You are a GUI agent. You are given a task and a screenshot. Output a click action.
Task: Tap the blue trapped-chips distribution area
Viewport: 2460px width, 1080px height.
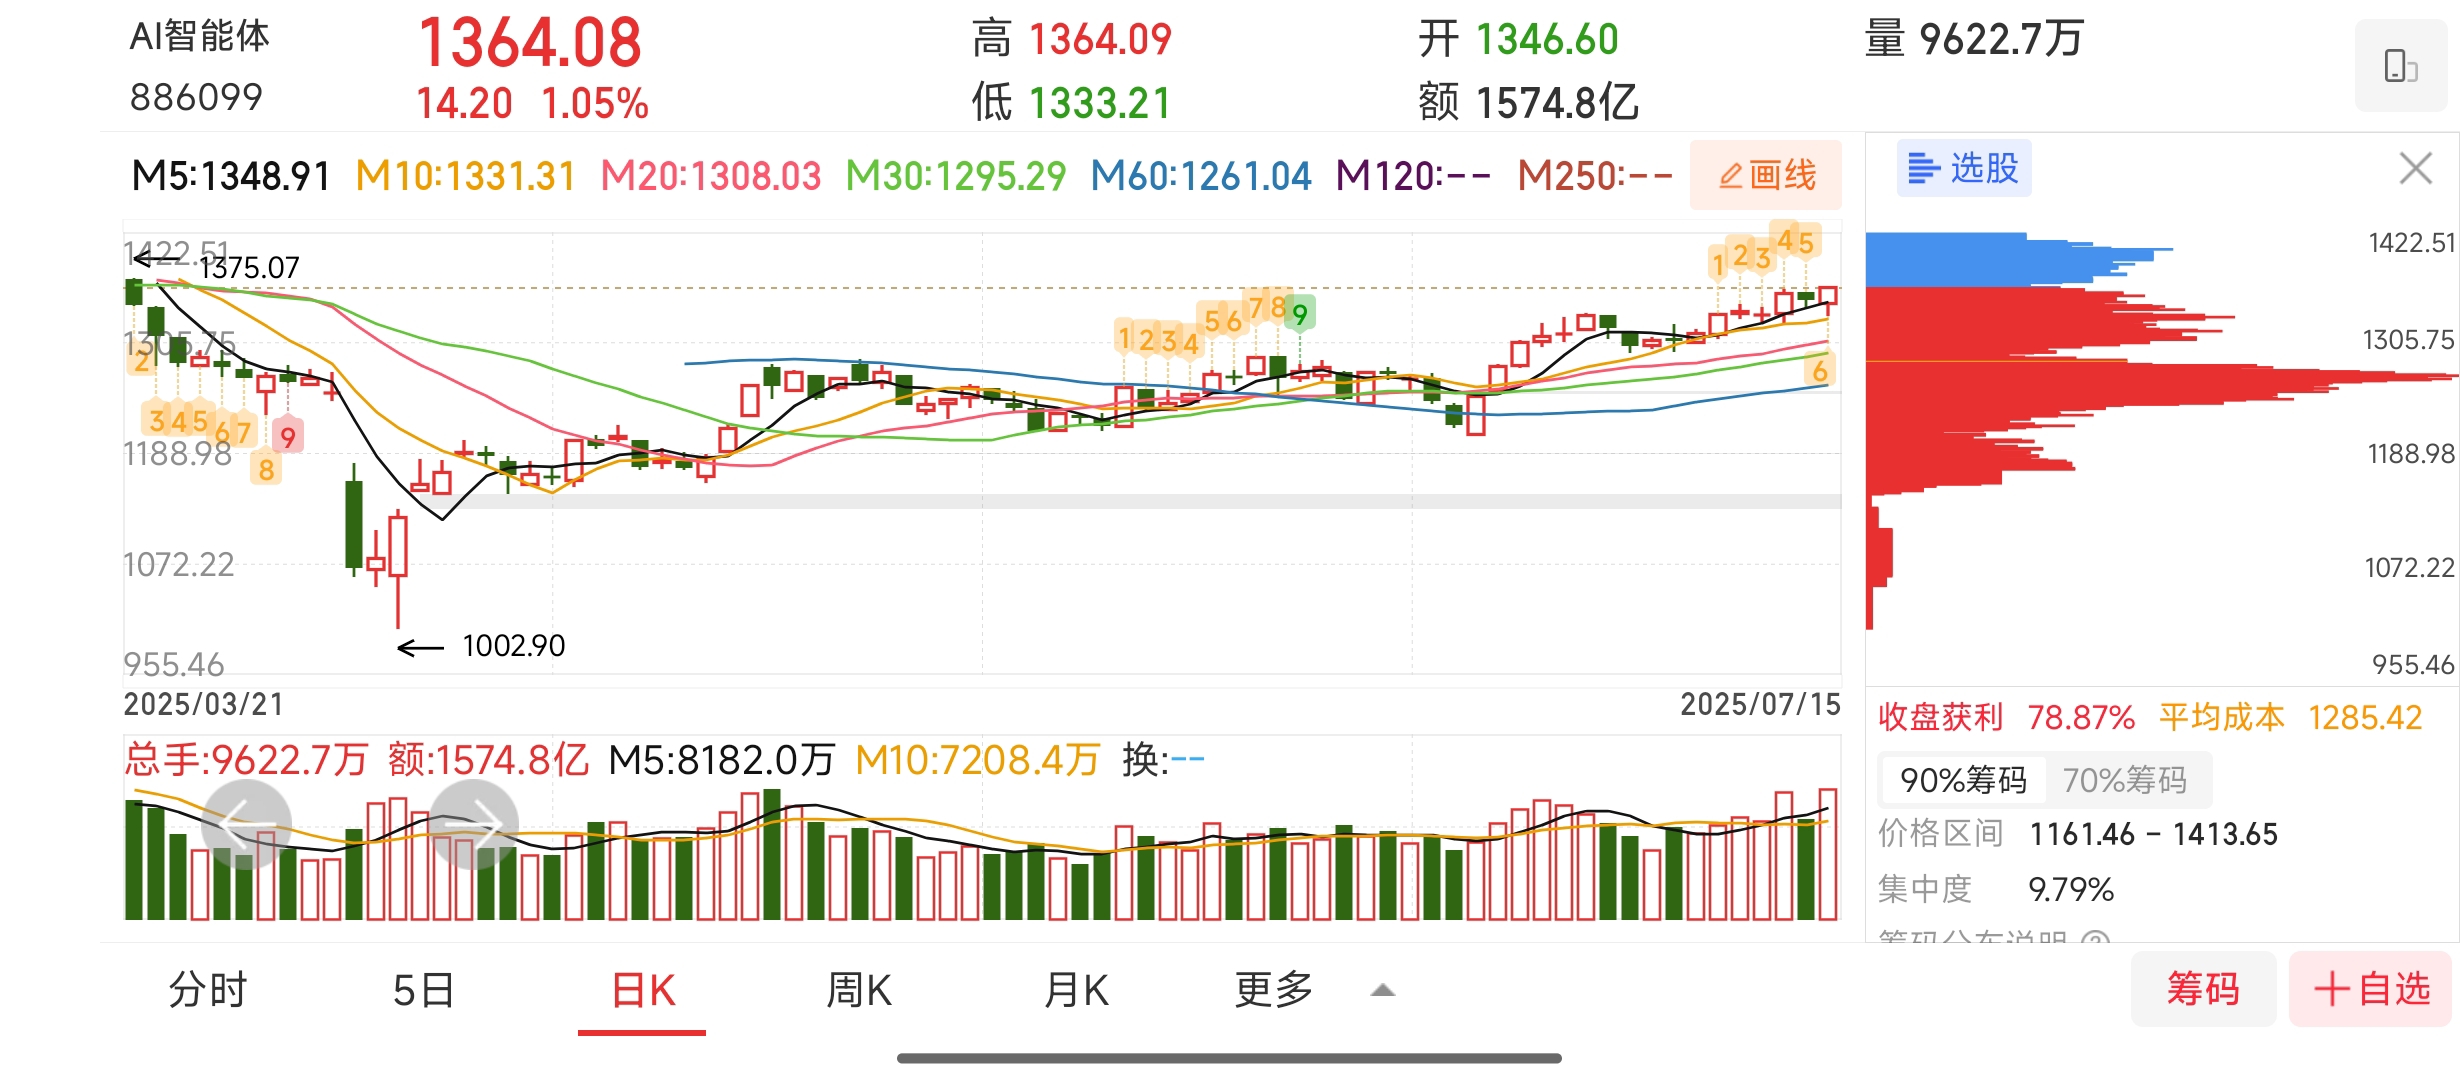point(1990,259)
